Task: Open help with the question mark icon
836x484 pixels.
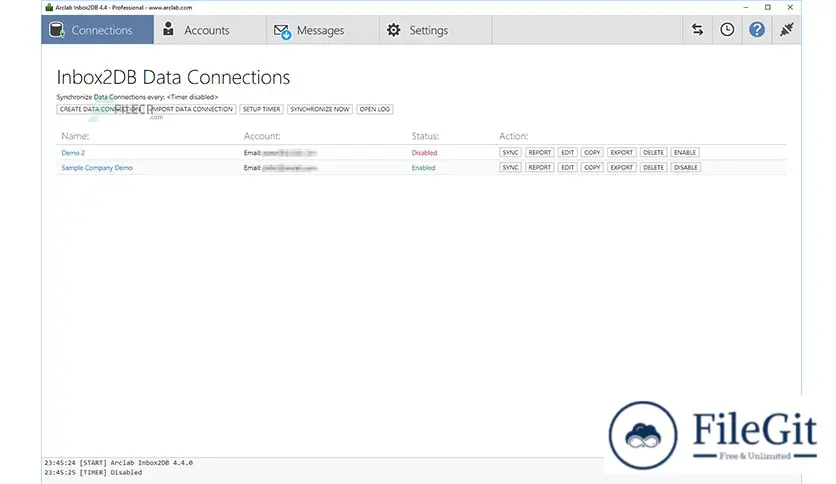Action: click(x=757, y=29)
